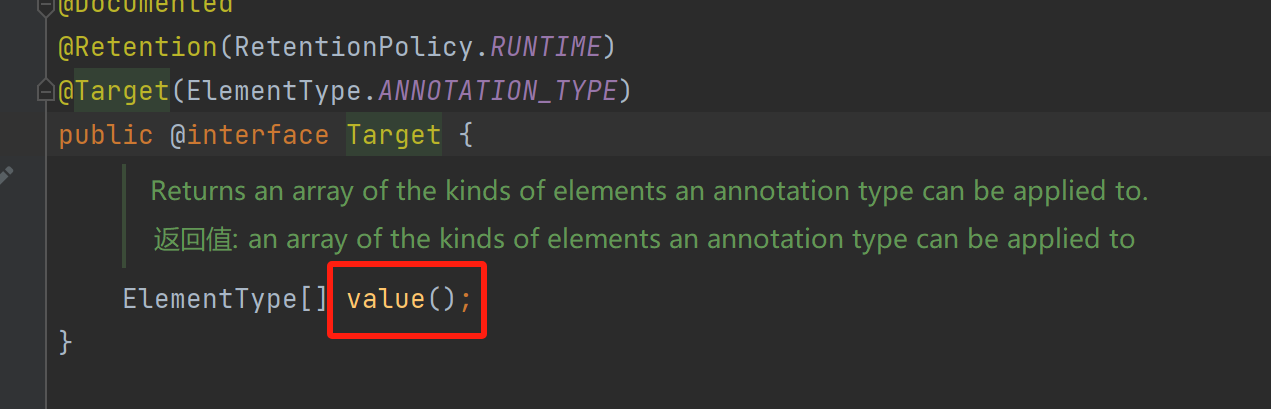Screen dimensions: 1271x409
Task: Collapse the fold marker beside @Target annotation
Action: 44,92
